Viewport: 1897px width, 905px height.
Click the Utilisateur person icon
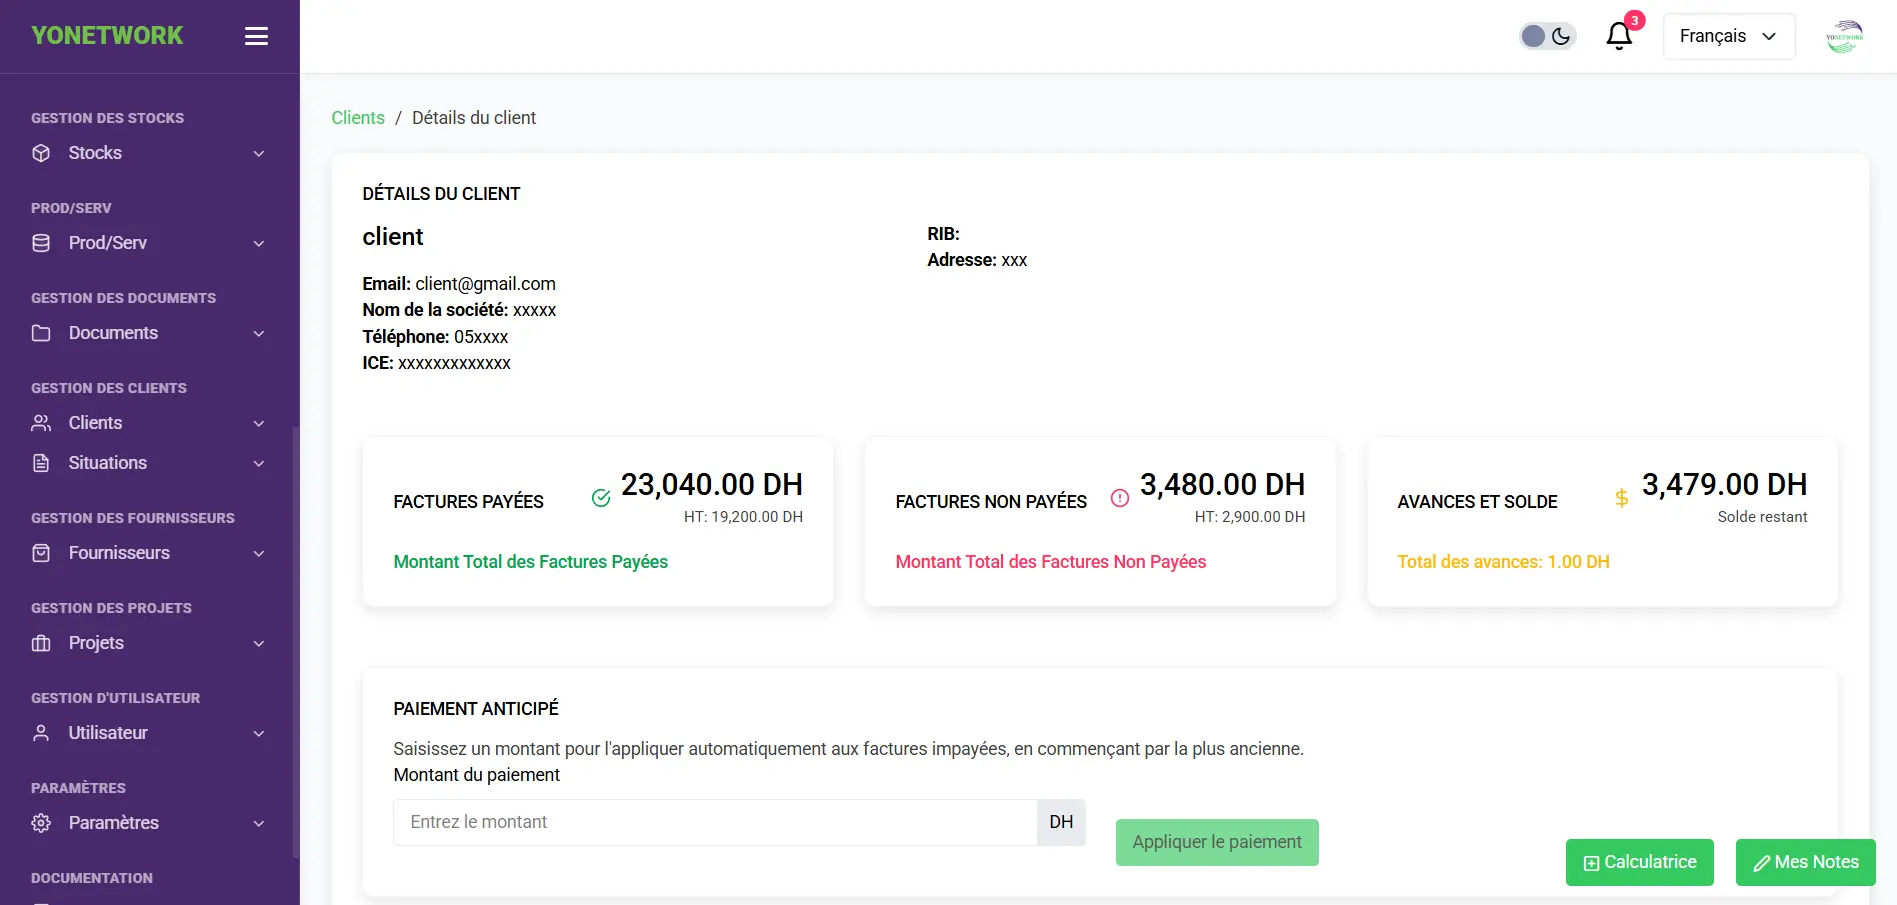pyautogui.click(x=41, y=732)
